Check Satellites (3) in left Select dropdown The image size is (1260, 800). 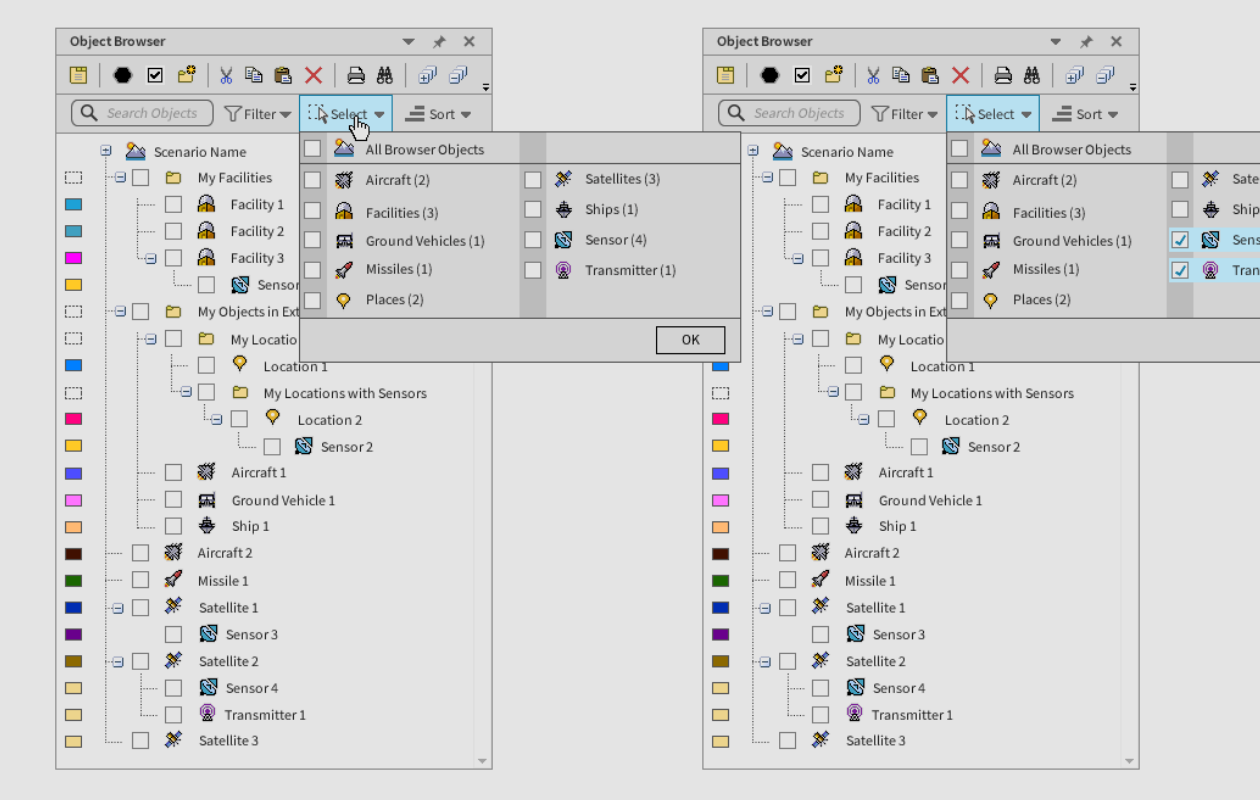pyautogui.click(x=533, y=180)
